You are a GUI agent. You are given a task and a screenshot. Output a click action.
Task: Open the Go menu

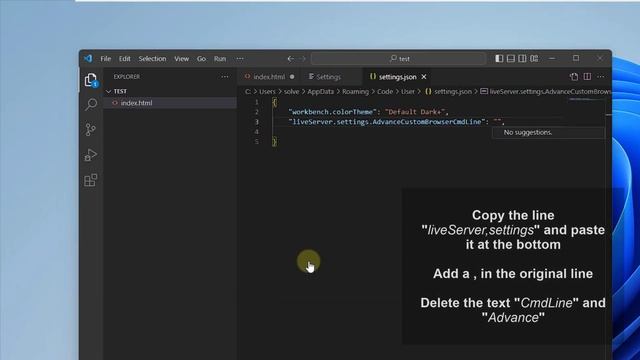(201, 59)
